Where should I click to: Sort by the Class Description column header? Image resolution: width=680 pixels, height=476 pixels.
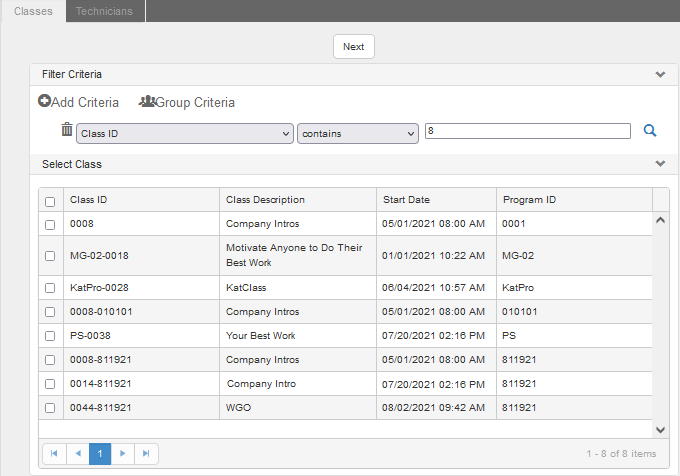pyautogui.click(x=298, y=200)
